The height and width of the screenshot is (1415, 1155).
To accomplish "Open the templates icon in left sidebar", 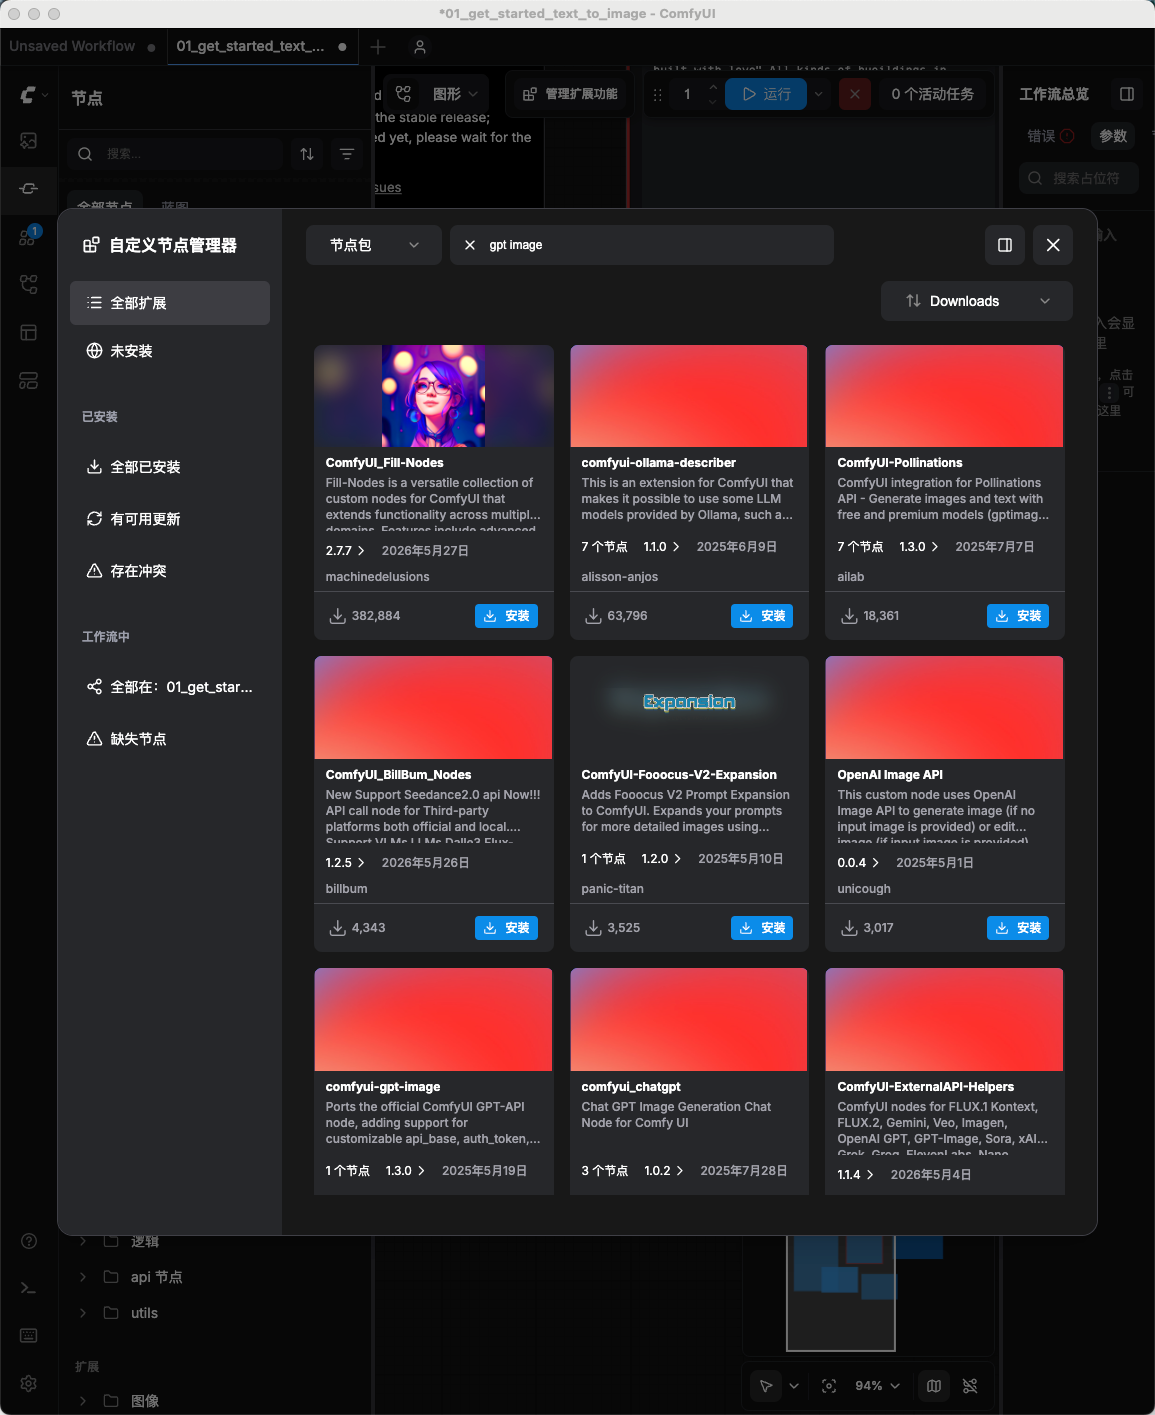I will [x=29, y=333].
